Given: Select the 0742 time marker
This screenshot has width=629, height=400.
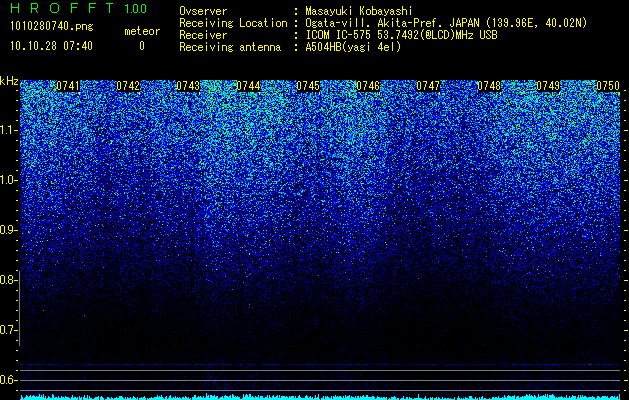Looking at the screenshot, I should point(128,86).
